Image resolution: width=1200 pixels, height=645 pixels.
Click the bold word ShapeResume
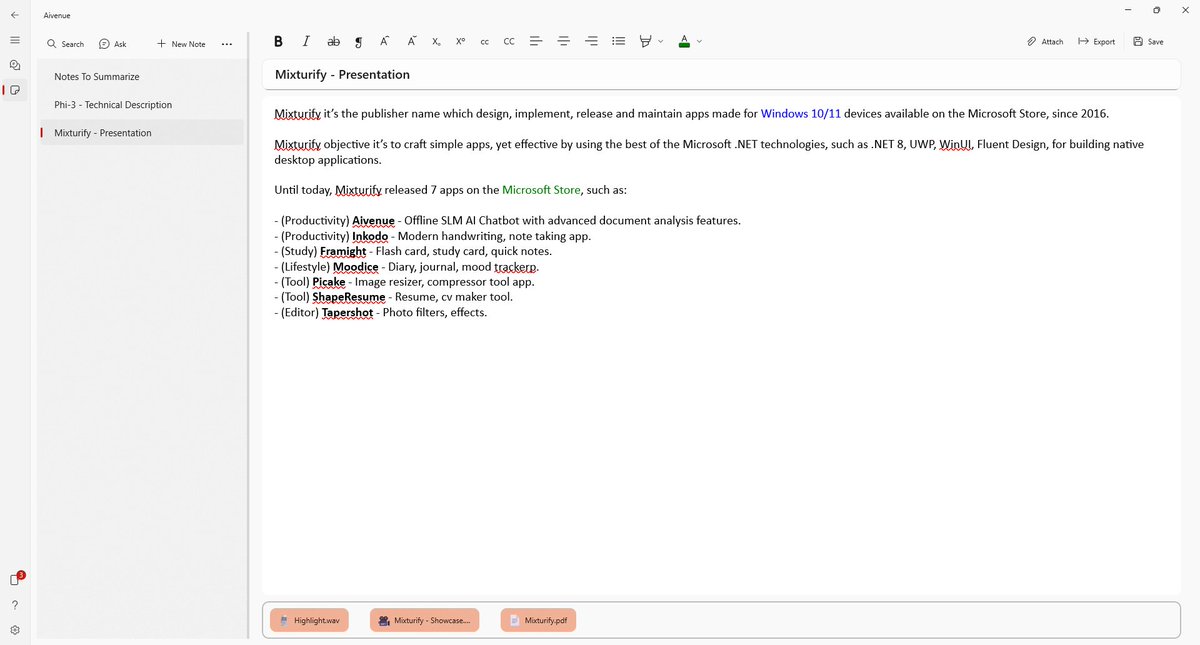(x=348, y=298)
